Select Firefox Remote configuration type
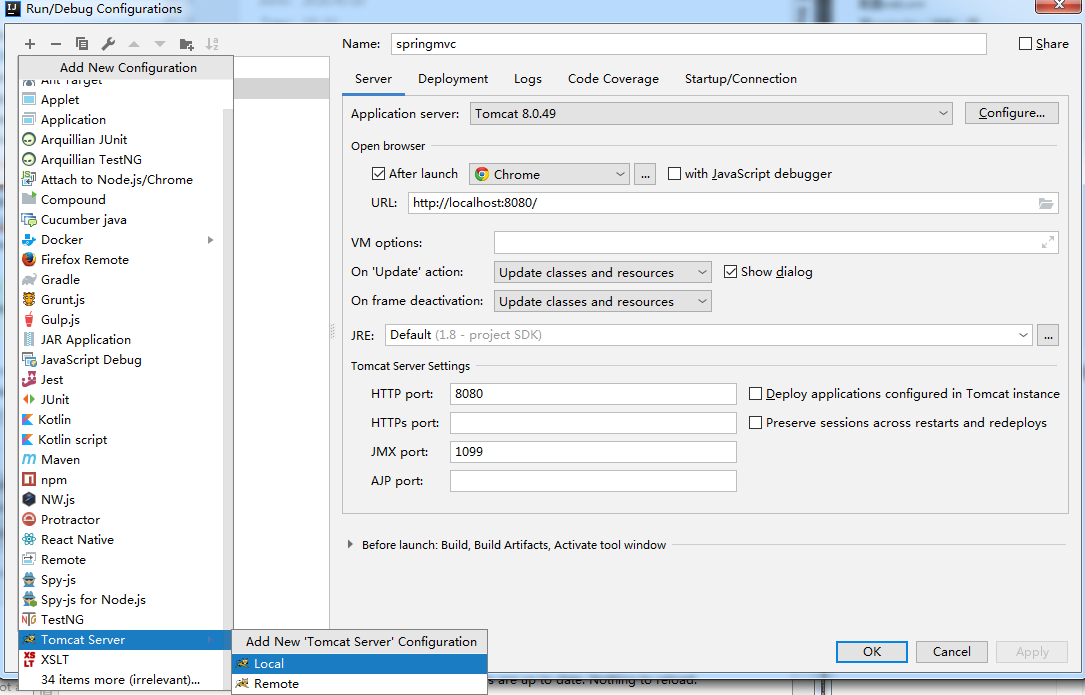The height and width of the screenshot is (695, 1085). 122,260
